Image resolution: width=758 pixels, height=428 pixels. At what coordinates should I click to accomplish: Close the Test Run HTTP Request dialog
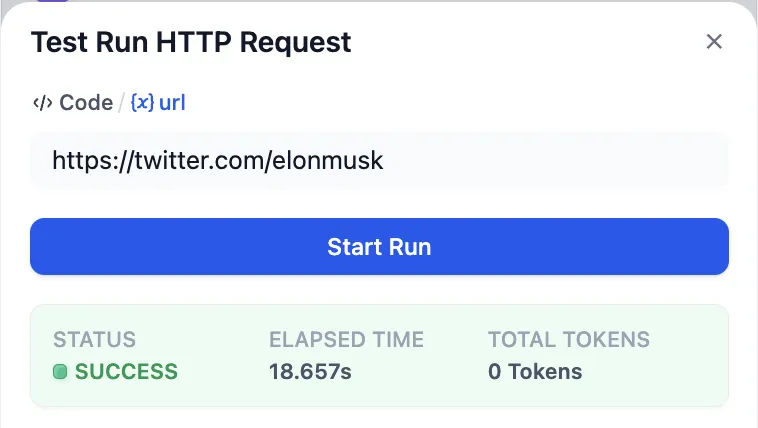(x=714, y=42)
